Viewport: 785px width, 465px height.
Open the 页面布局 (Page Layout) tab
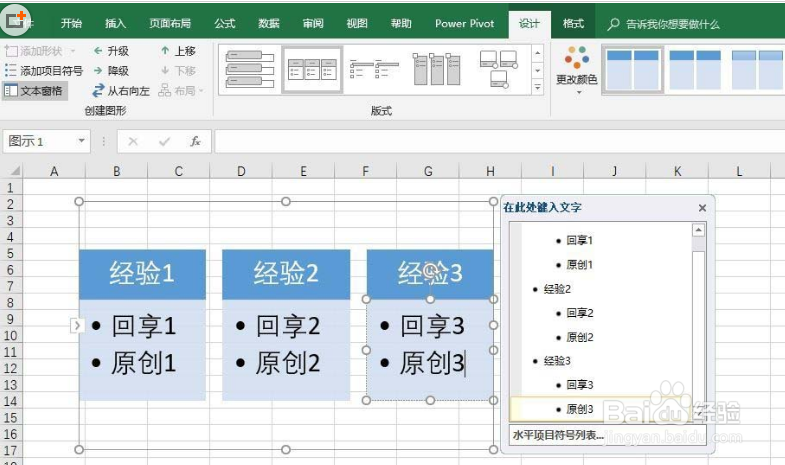tap(170, 24)
